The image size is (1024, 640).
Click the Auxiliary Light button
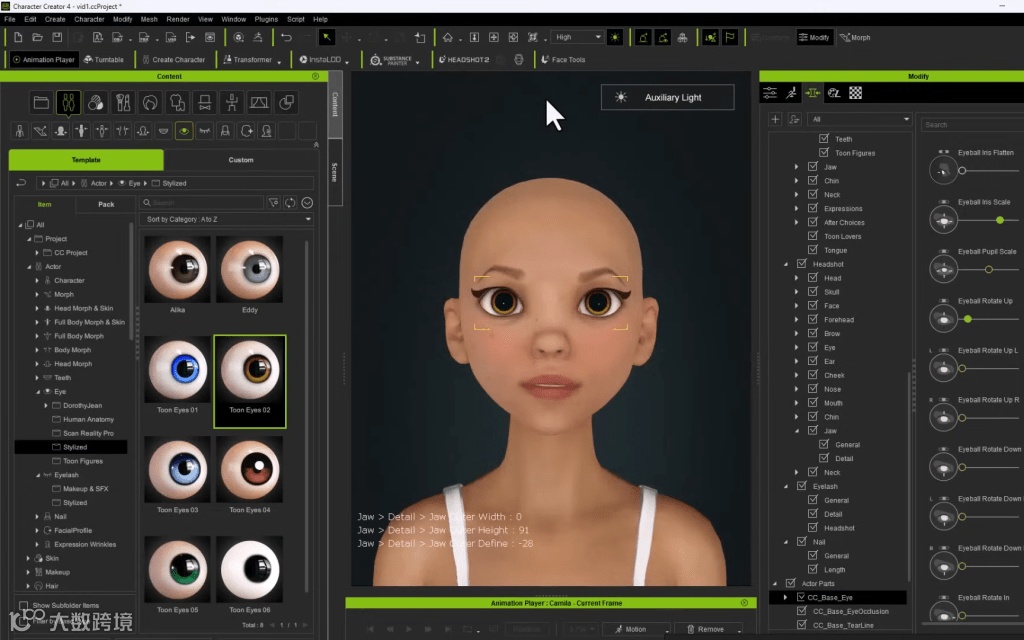point(667,98)
